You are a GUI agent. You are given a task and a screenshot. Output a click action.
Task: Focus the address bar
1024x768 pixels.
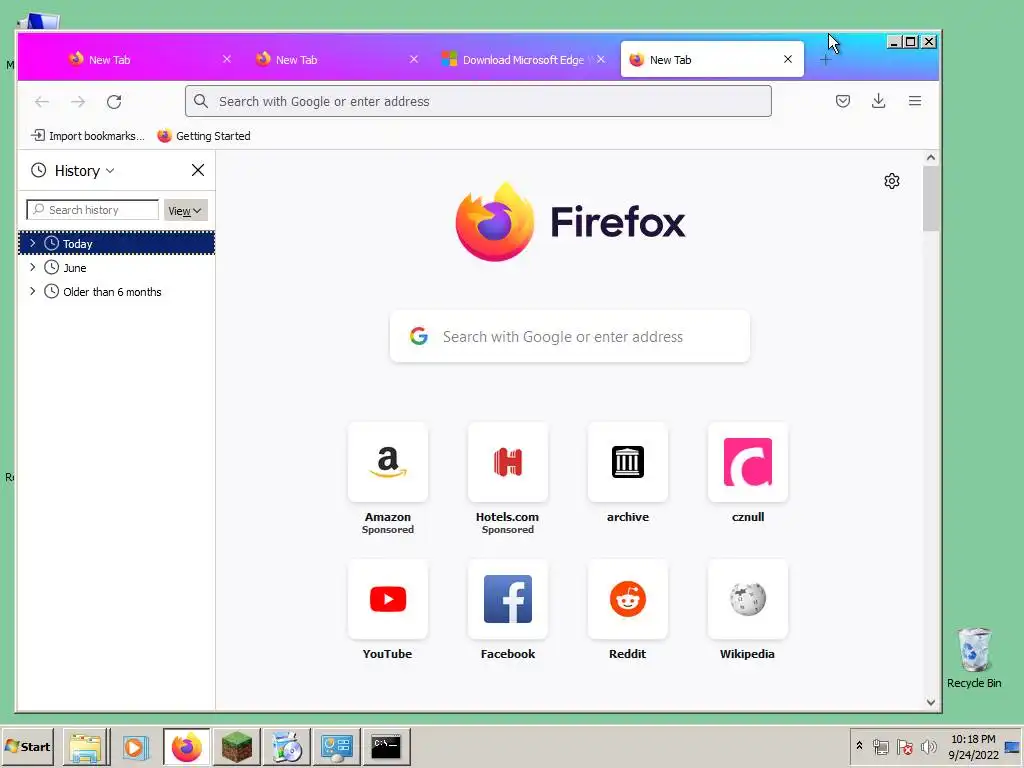pos(478,101)
